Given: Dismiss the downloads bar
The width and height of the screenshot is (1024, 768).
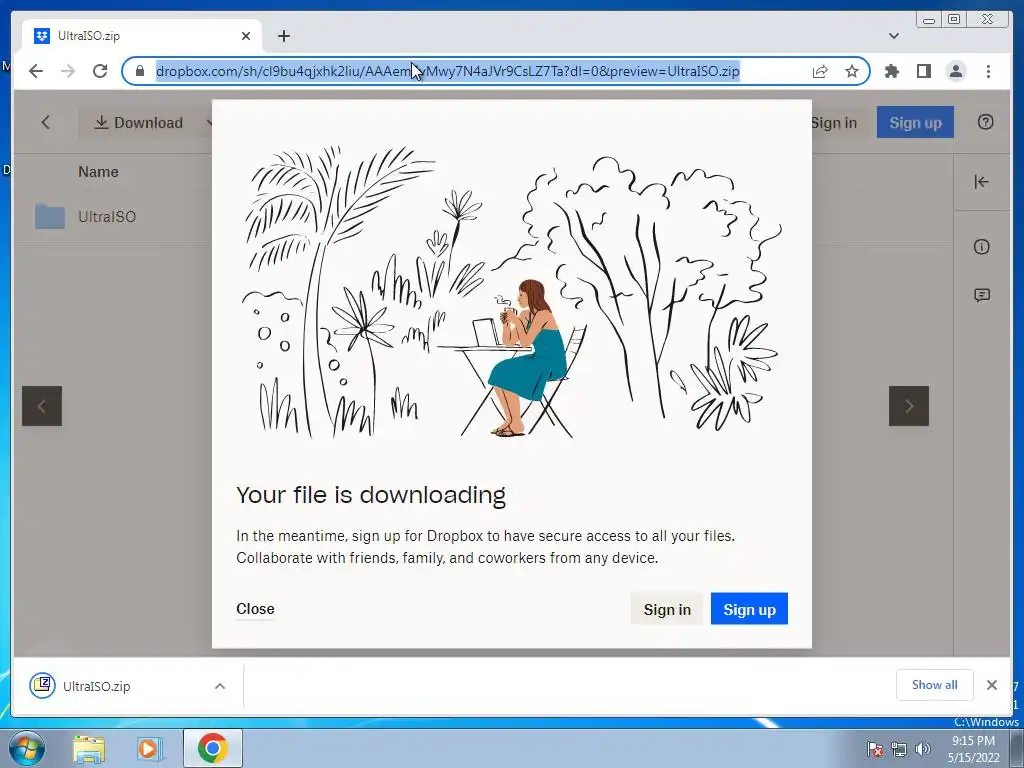Looking at the screenshot, I should tap(991, 685).
